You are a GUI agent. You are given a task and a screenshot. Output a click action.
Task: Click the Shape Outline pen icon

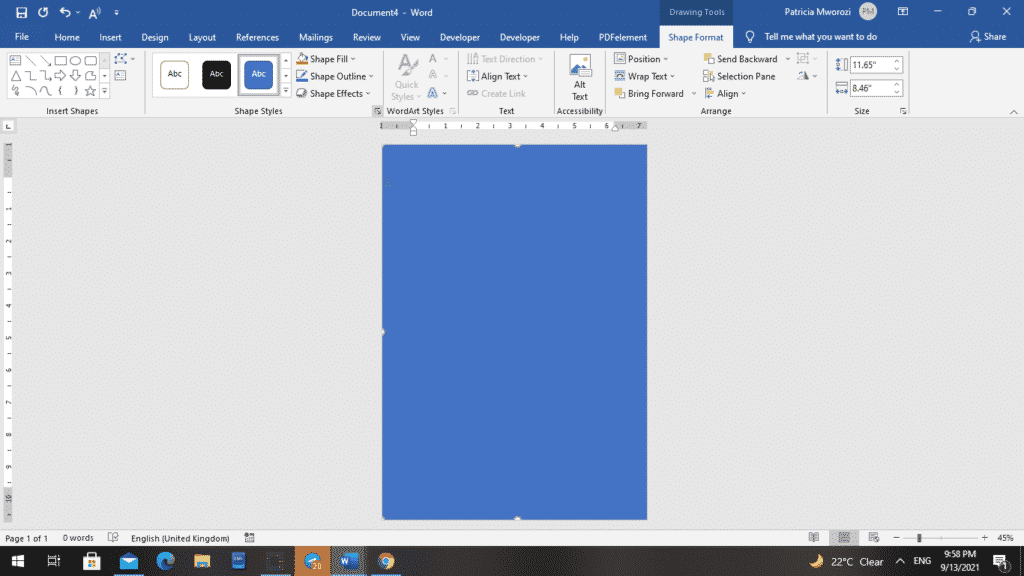(x=302, y=76)
